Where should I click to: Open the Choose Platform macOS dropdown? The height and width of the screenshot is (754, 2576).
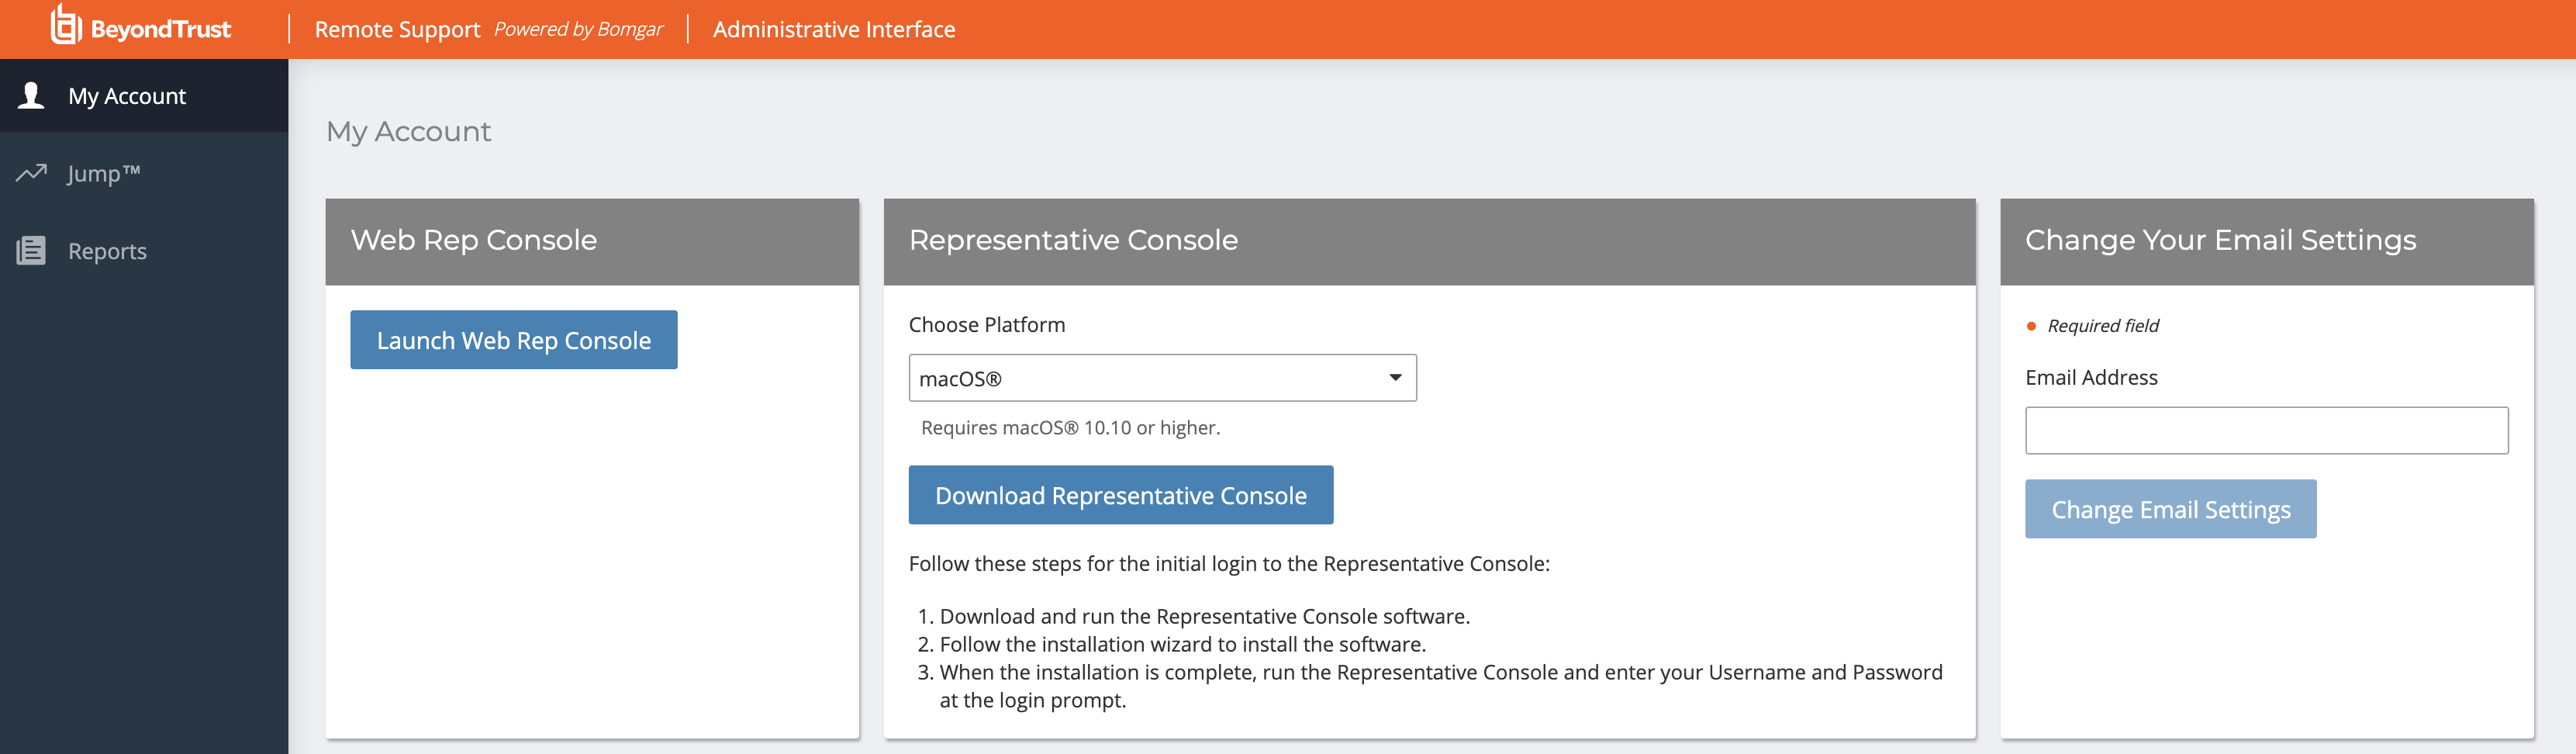pos(1161,378)
